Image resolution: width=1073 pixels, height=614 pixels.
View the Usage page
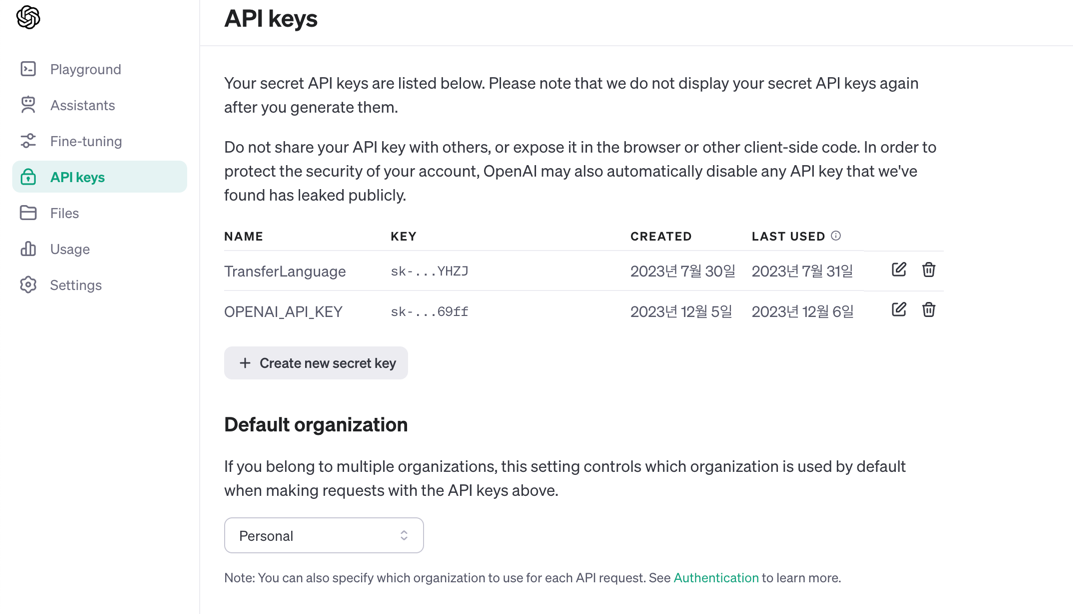tap(70, 249)
